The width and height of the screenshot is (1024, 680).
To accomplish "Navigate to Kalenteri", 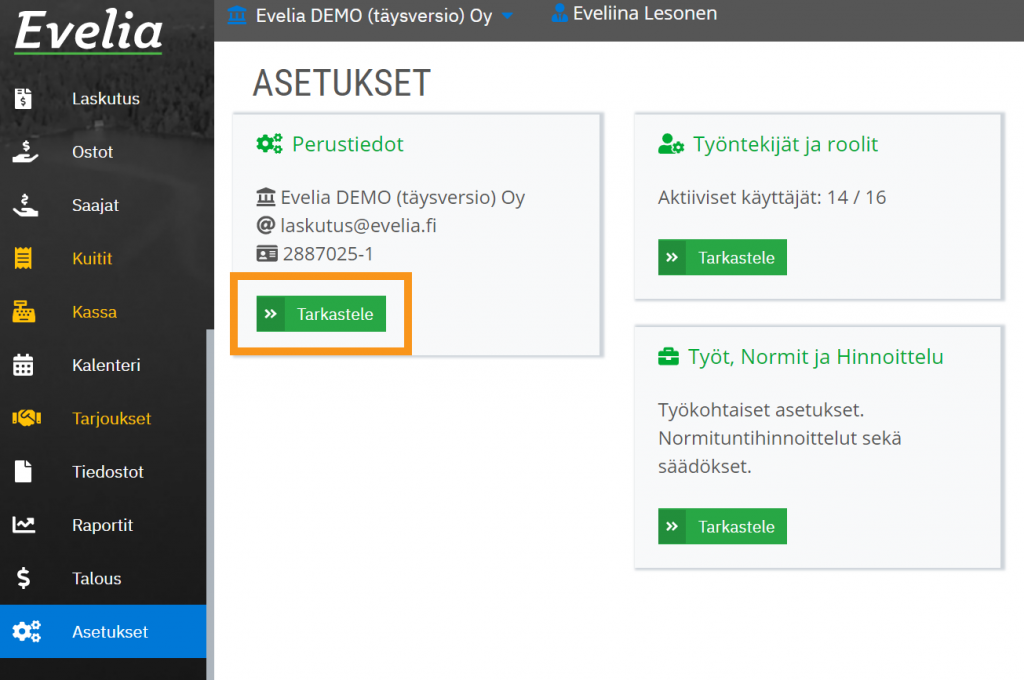I will 103,364.
